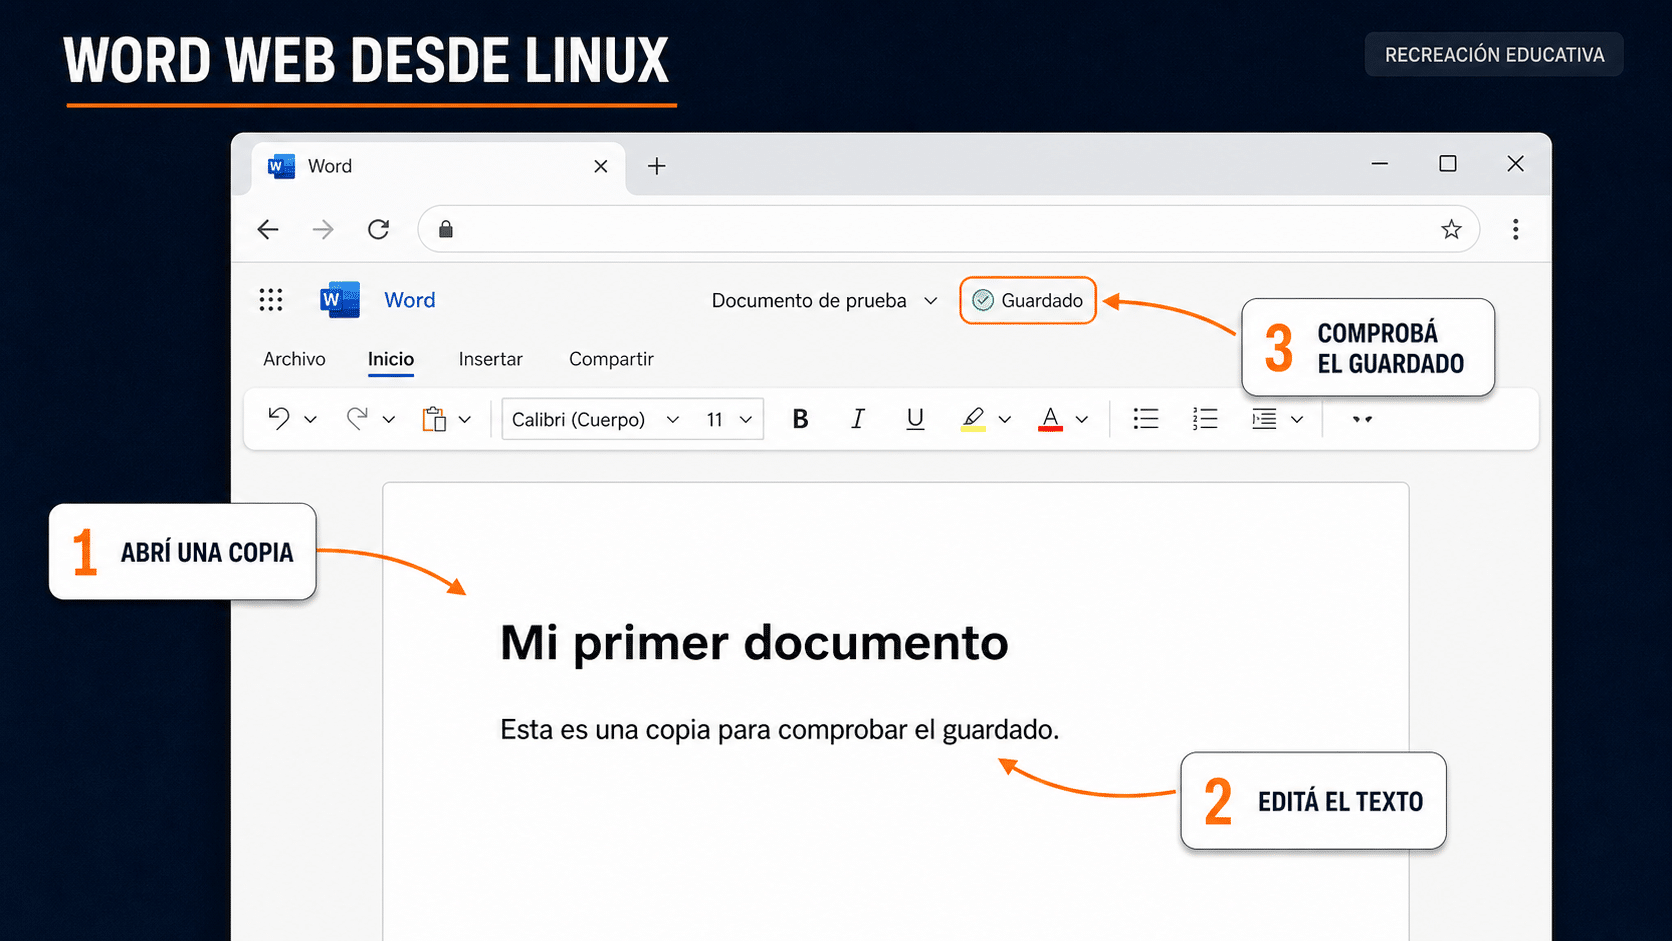Screen dimensions: 1672x941
Task: Expand the Undo options arrow
Action: pos(310,420)
